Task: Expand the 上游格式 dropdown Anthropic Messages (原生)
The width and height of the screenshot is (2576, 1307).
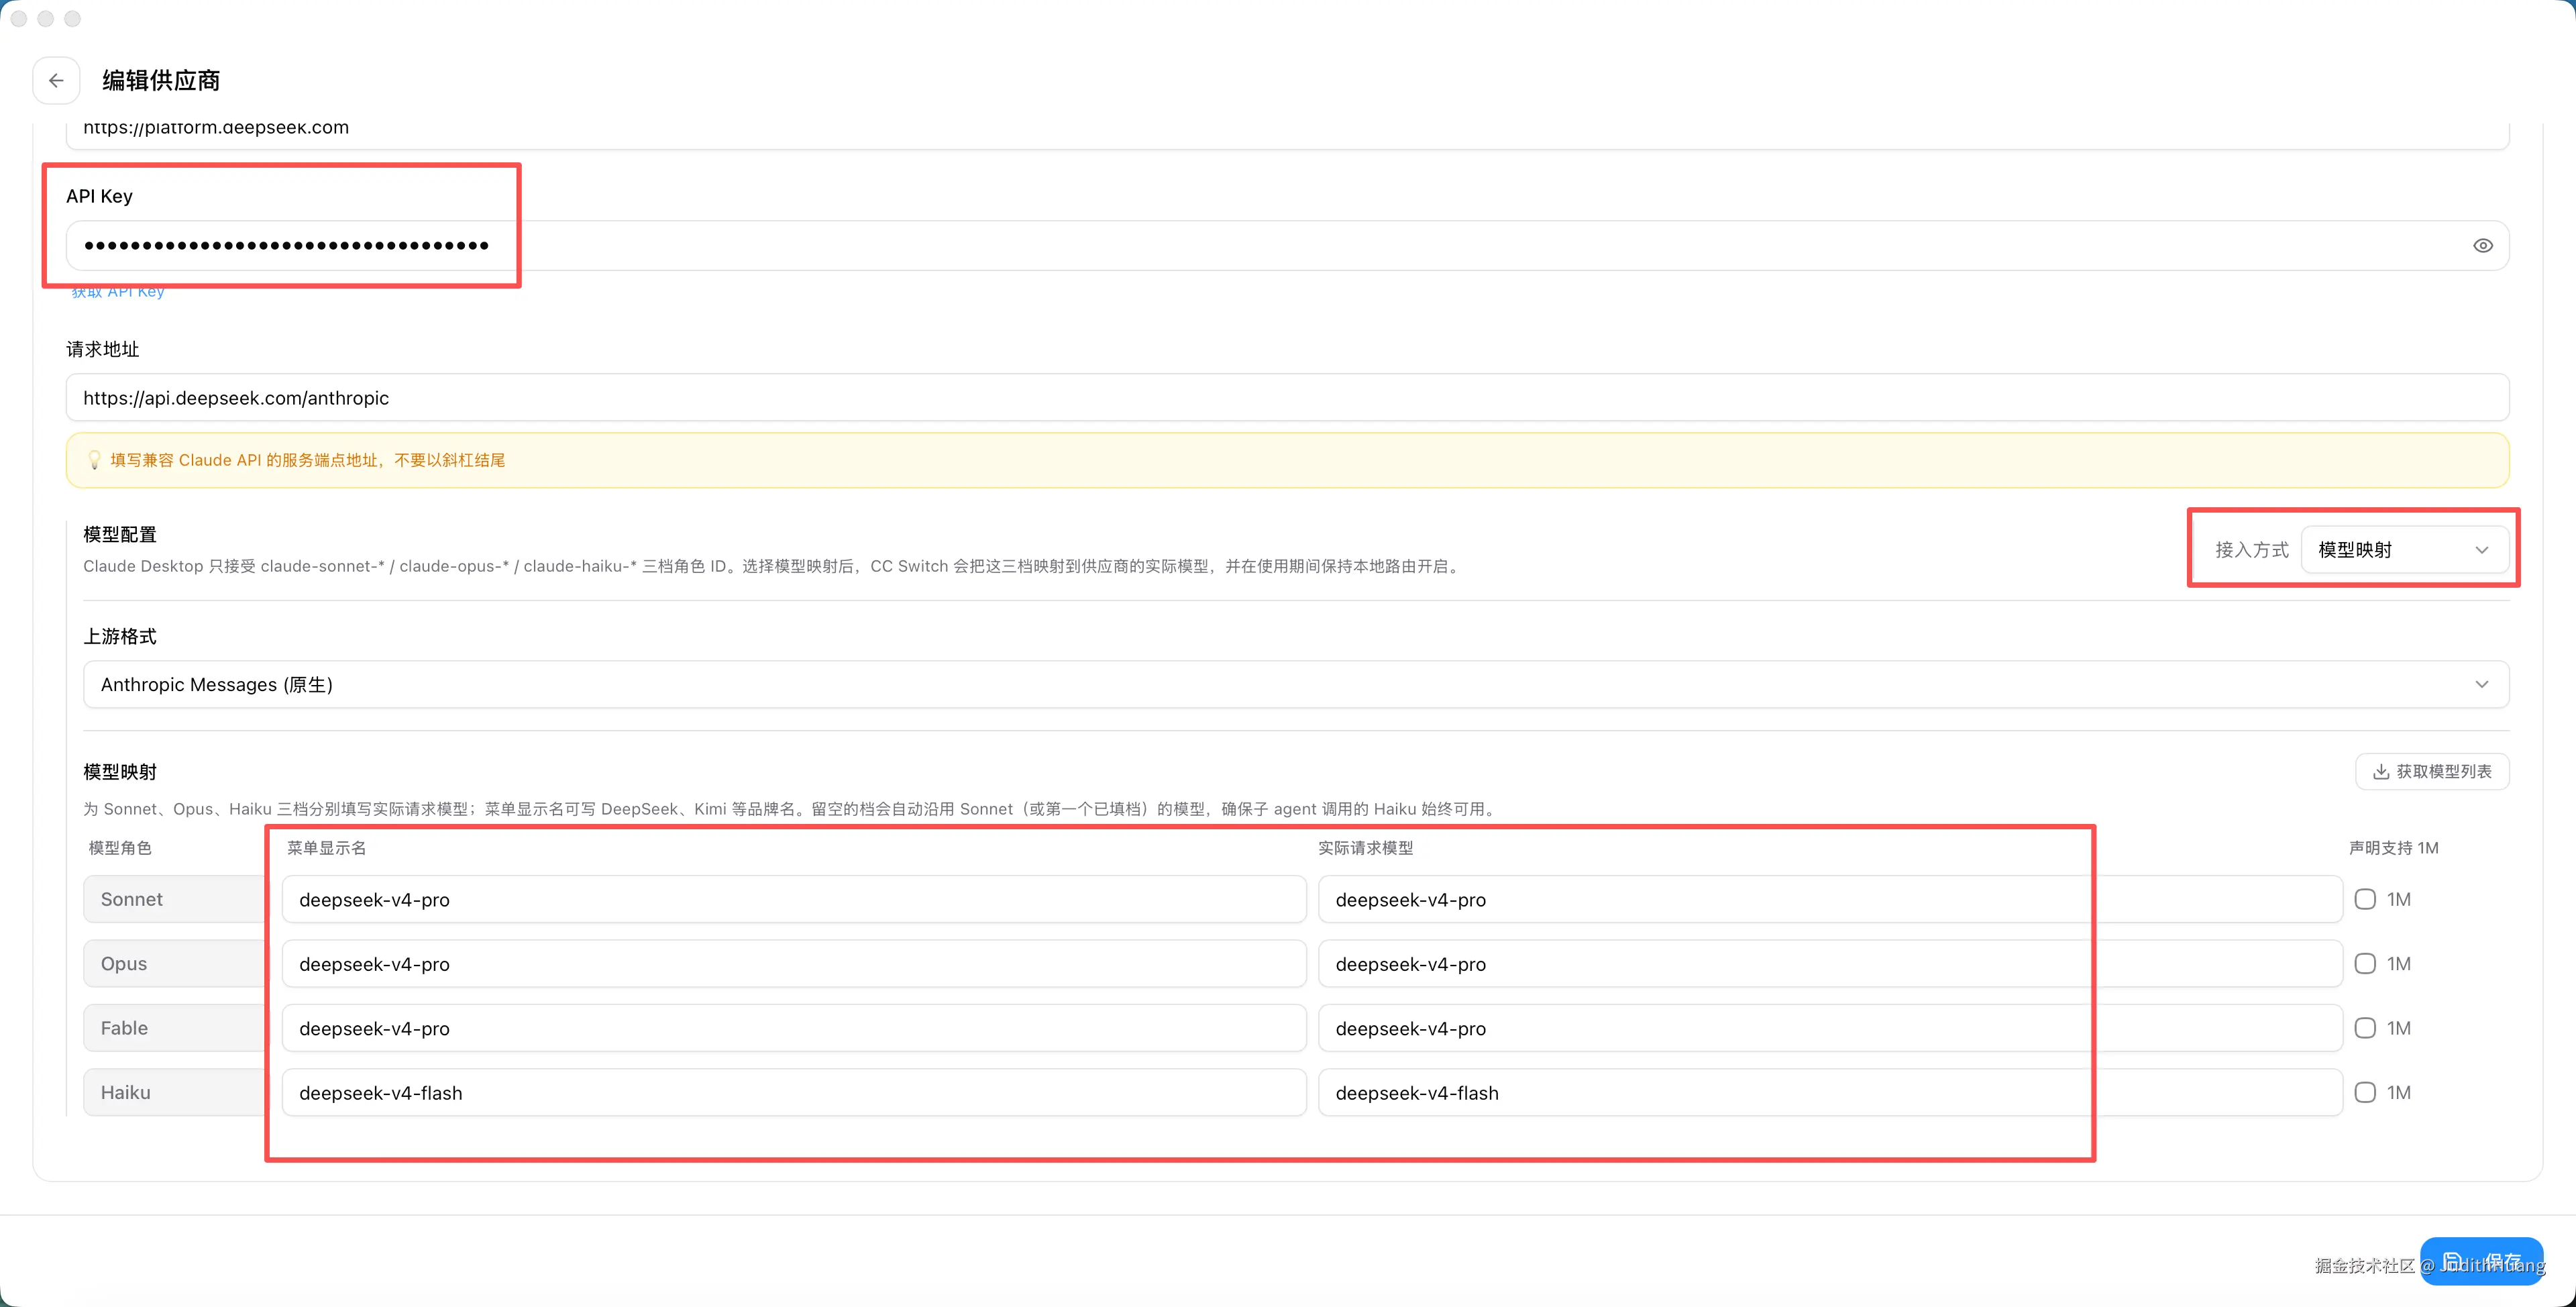Action: click(x=1296, y=684)
